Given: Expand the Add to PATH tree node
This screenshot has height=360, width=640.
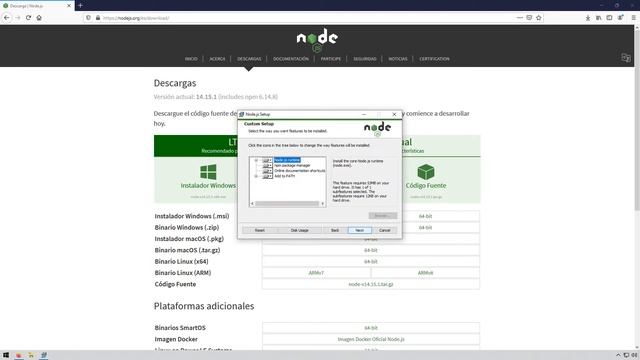Looking at the screenshot, I should pyautogui.click(x=256, y=176).
